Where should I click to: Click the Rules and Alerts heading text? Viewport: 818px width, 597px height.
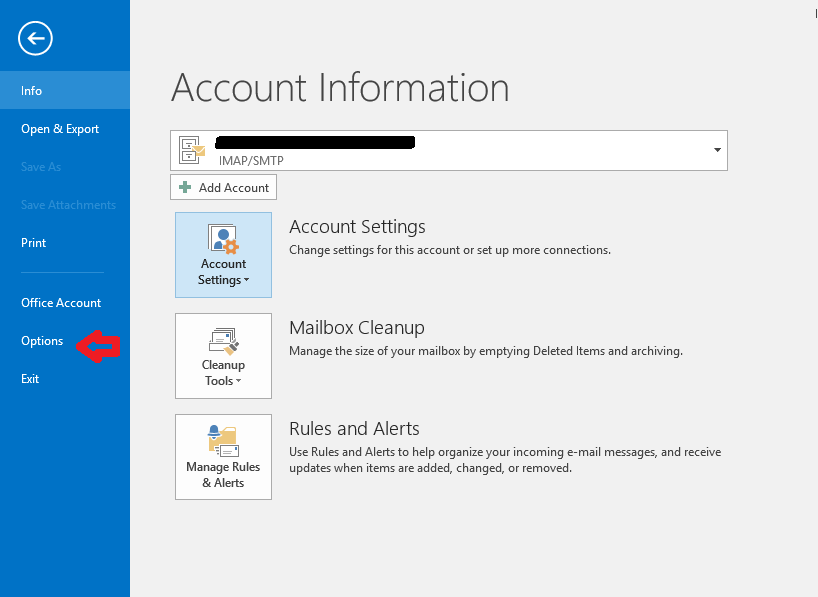[x=354, y=429]
